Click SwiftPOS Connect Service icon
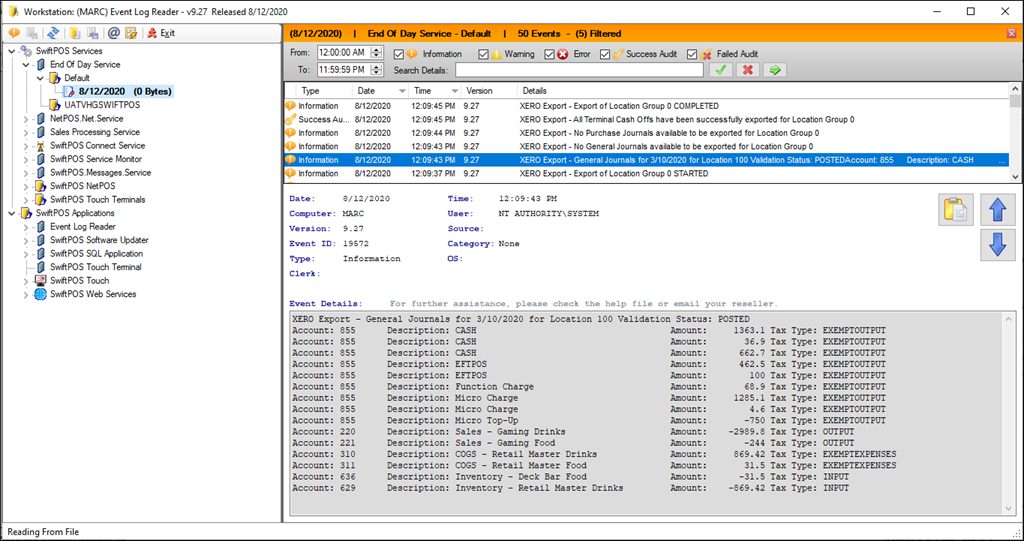Screen dimensions: 1024x541 tap(40, 146)
